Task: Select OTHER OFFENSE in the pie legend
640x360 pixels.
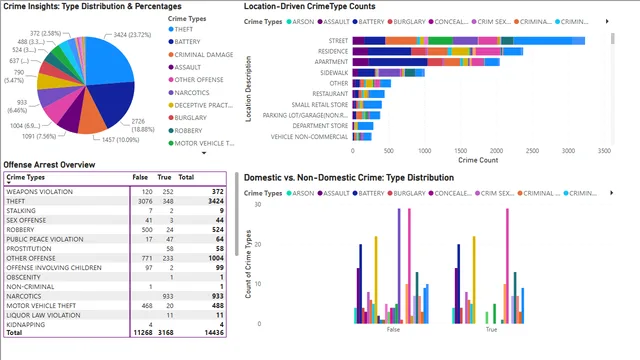Action: pos(196,80)
